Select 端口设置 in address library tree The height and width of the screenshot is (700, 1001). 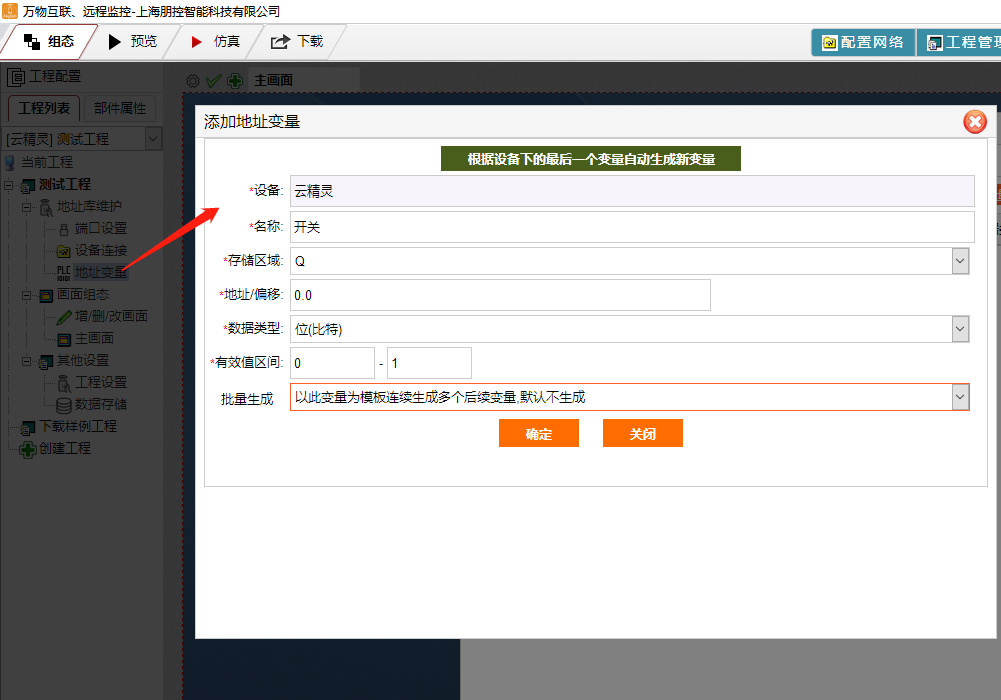tap(100, 228)
